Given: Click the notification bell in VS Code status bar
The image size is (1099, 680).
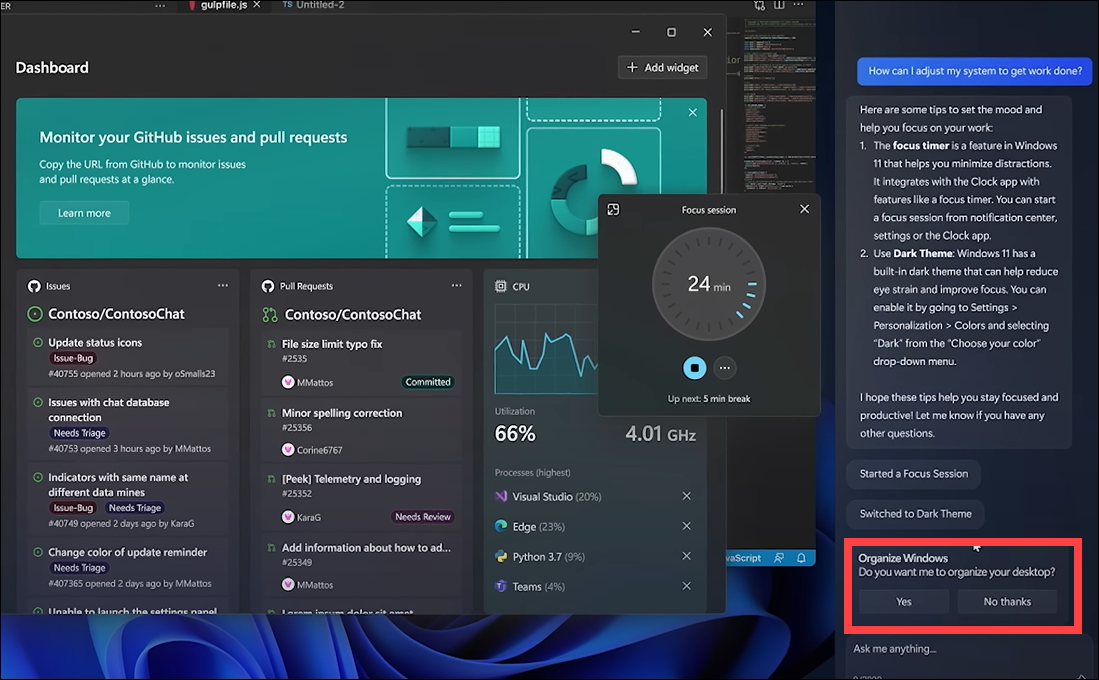Looking at the screenshot, I should point(801,558).
